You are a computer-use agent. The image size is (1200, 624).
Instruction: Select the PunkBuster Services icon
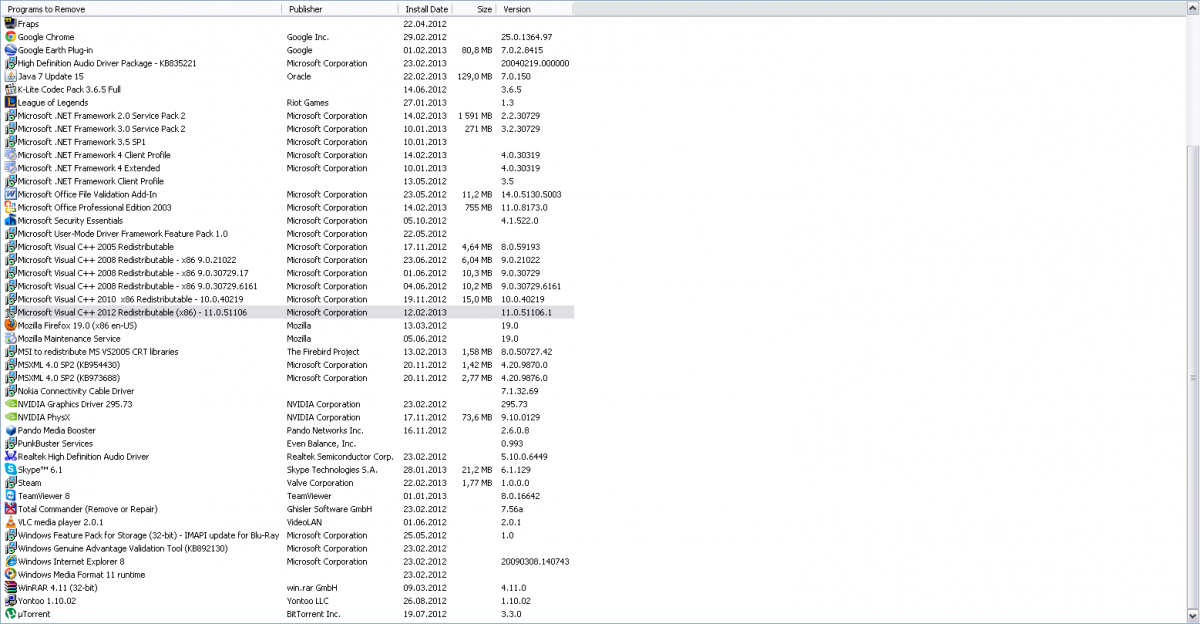click(10, 443)
